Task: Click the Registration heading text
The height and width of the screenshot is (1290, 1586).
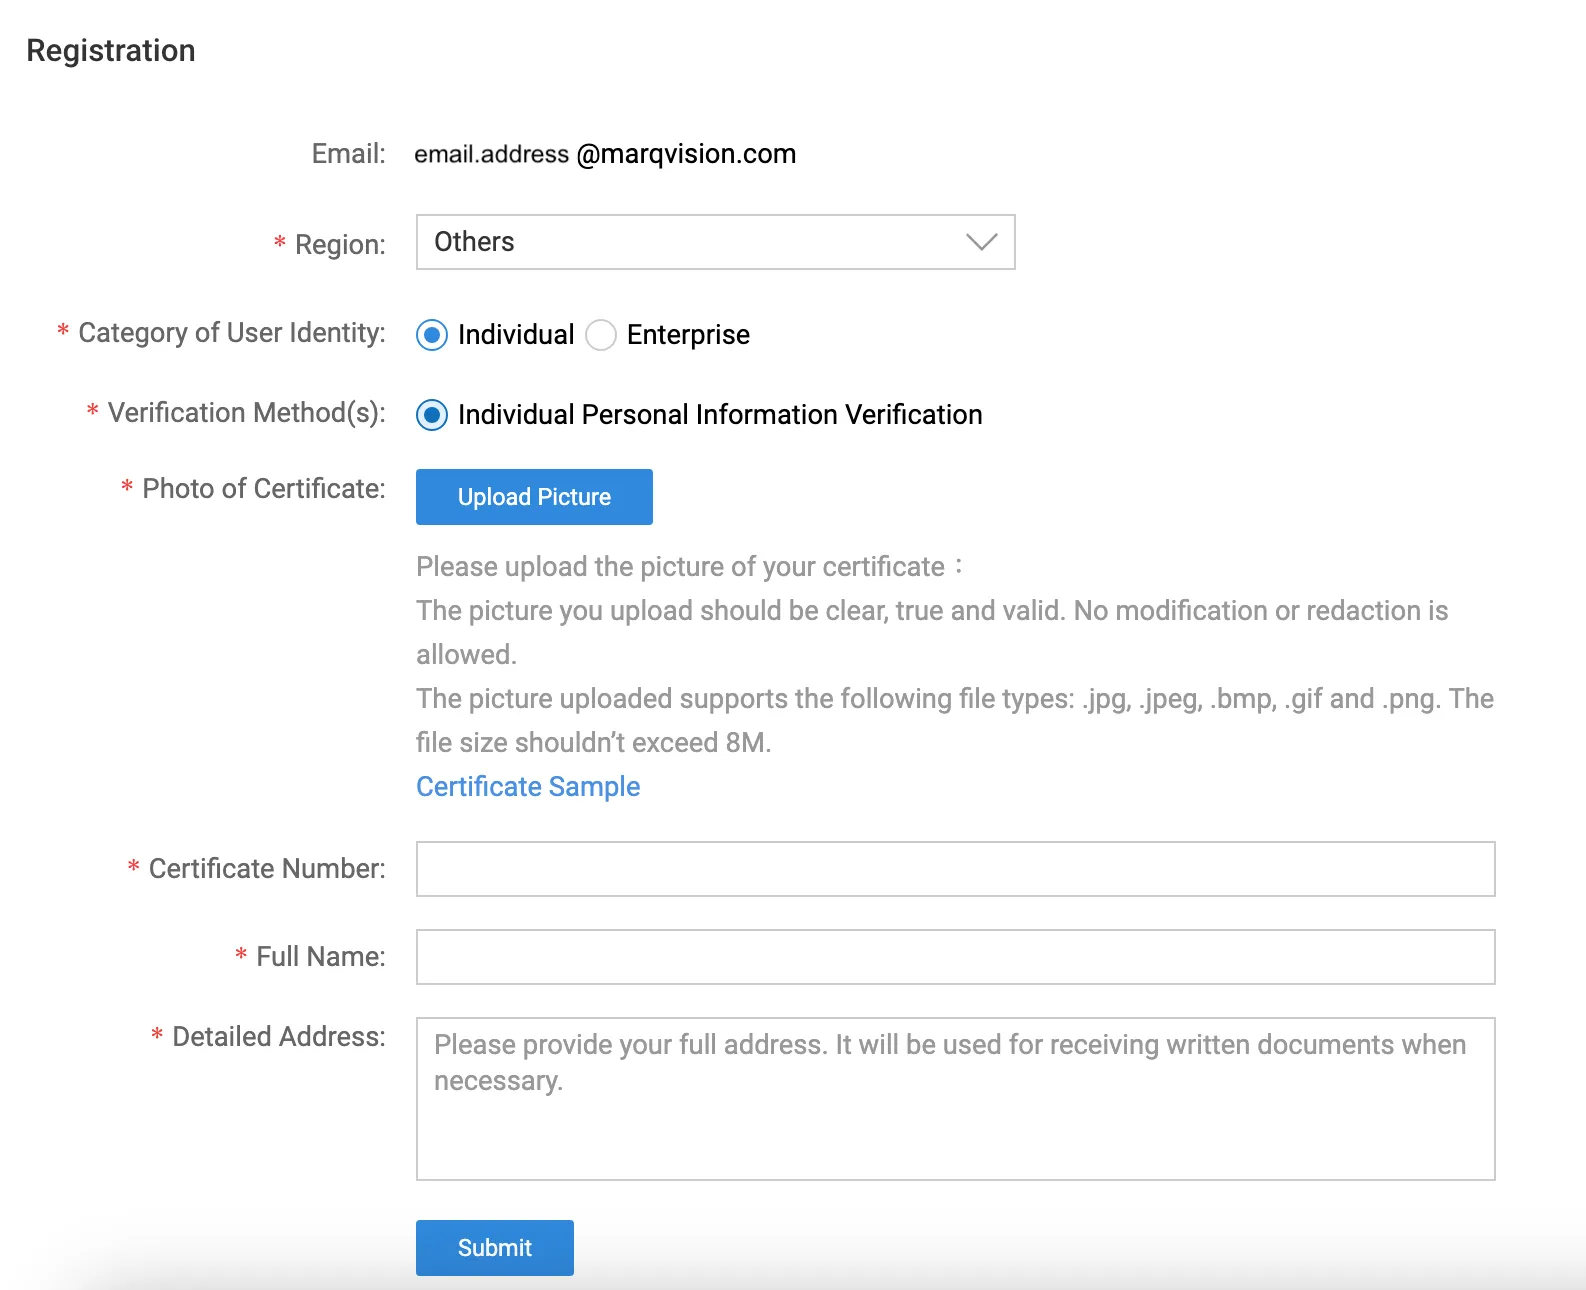Action: tap(111, 51)
